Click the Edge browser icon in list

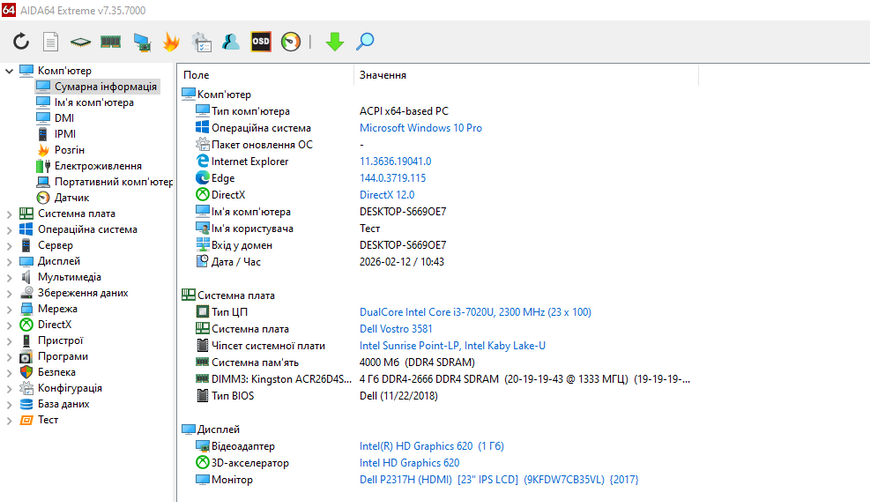[x=203, y=178]
